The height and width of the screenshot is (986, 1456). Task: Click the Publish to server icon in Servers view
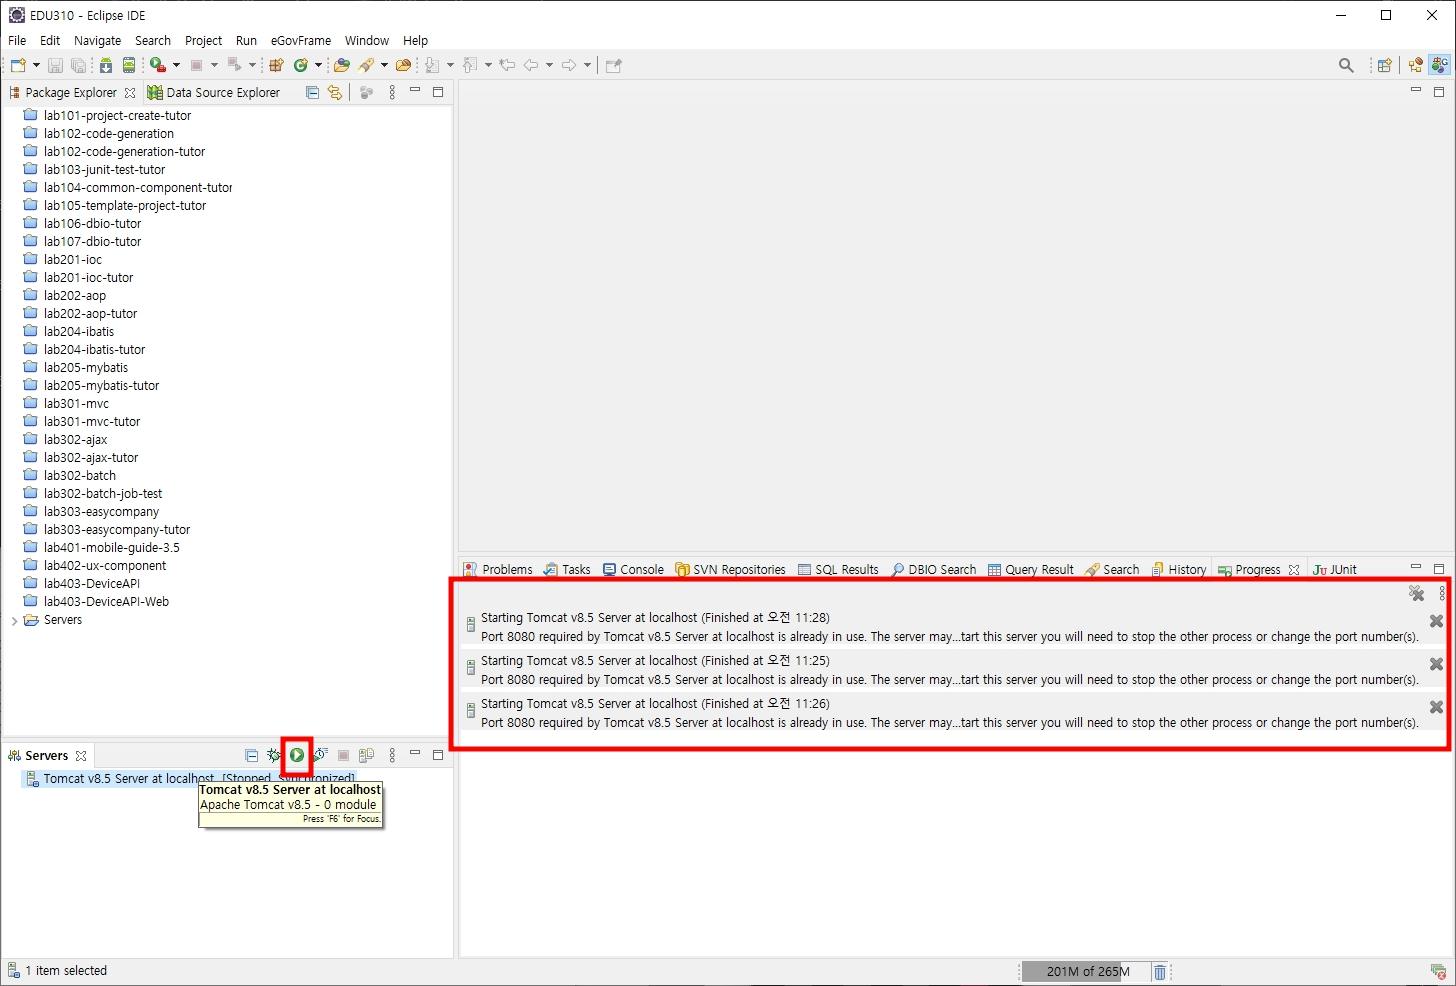click(x=366, y=756)
